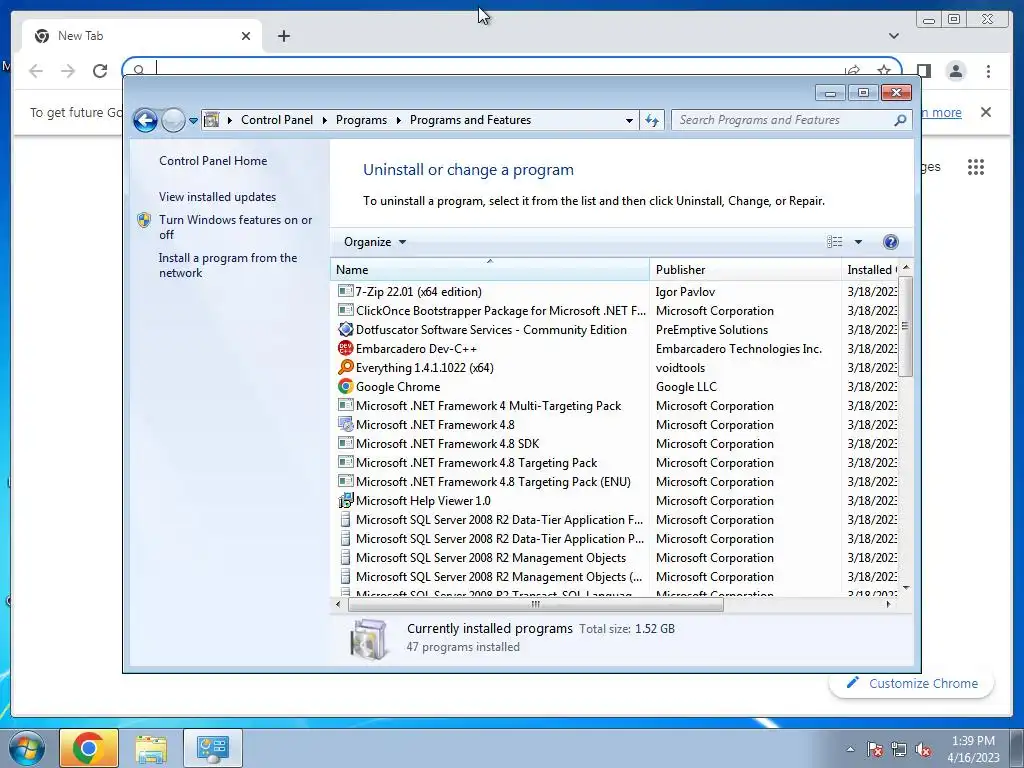
Task: Click magnifier icon in Control Panel search box
Action: (x=900, y=120)
